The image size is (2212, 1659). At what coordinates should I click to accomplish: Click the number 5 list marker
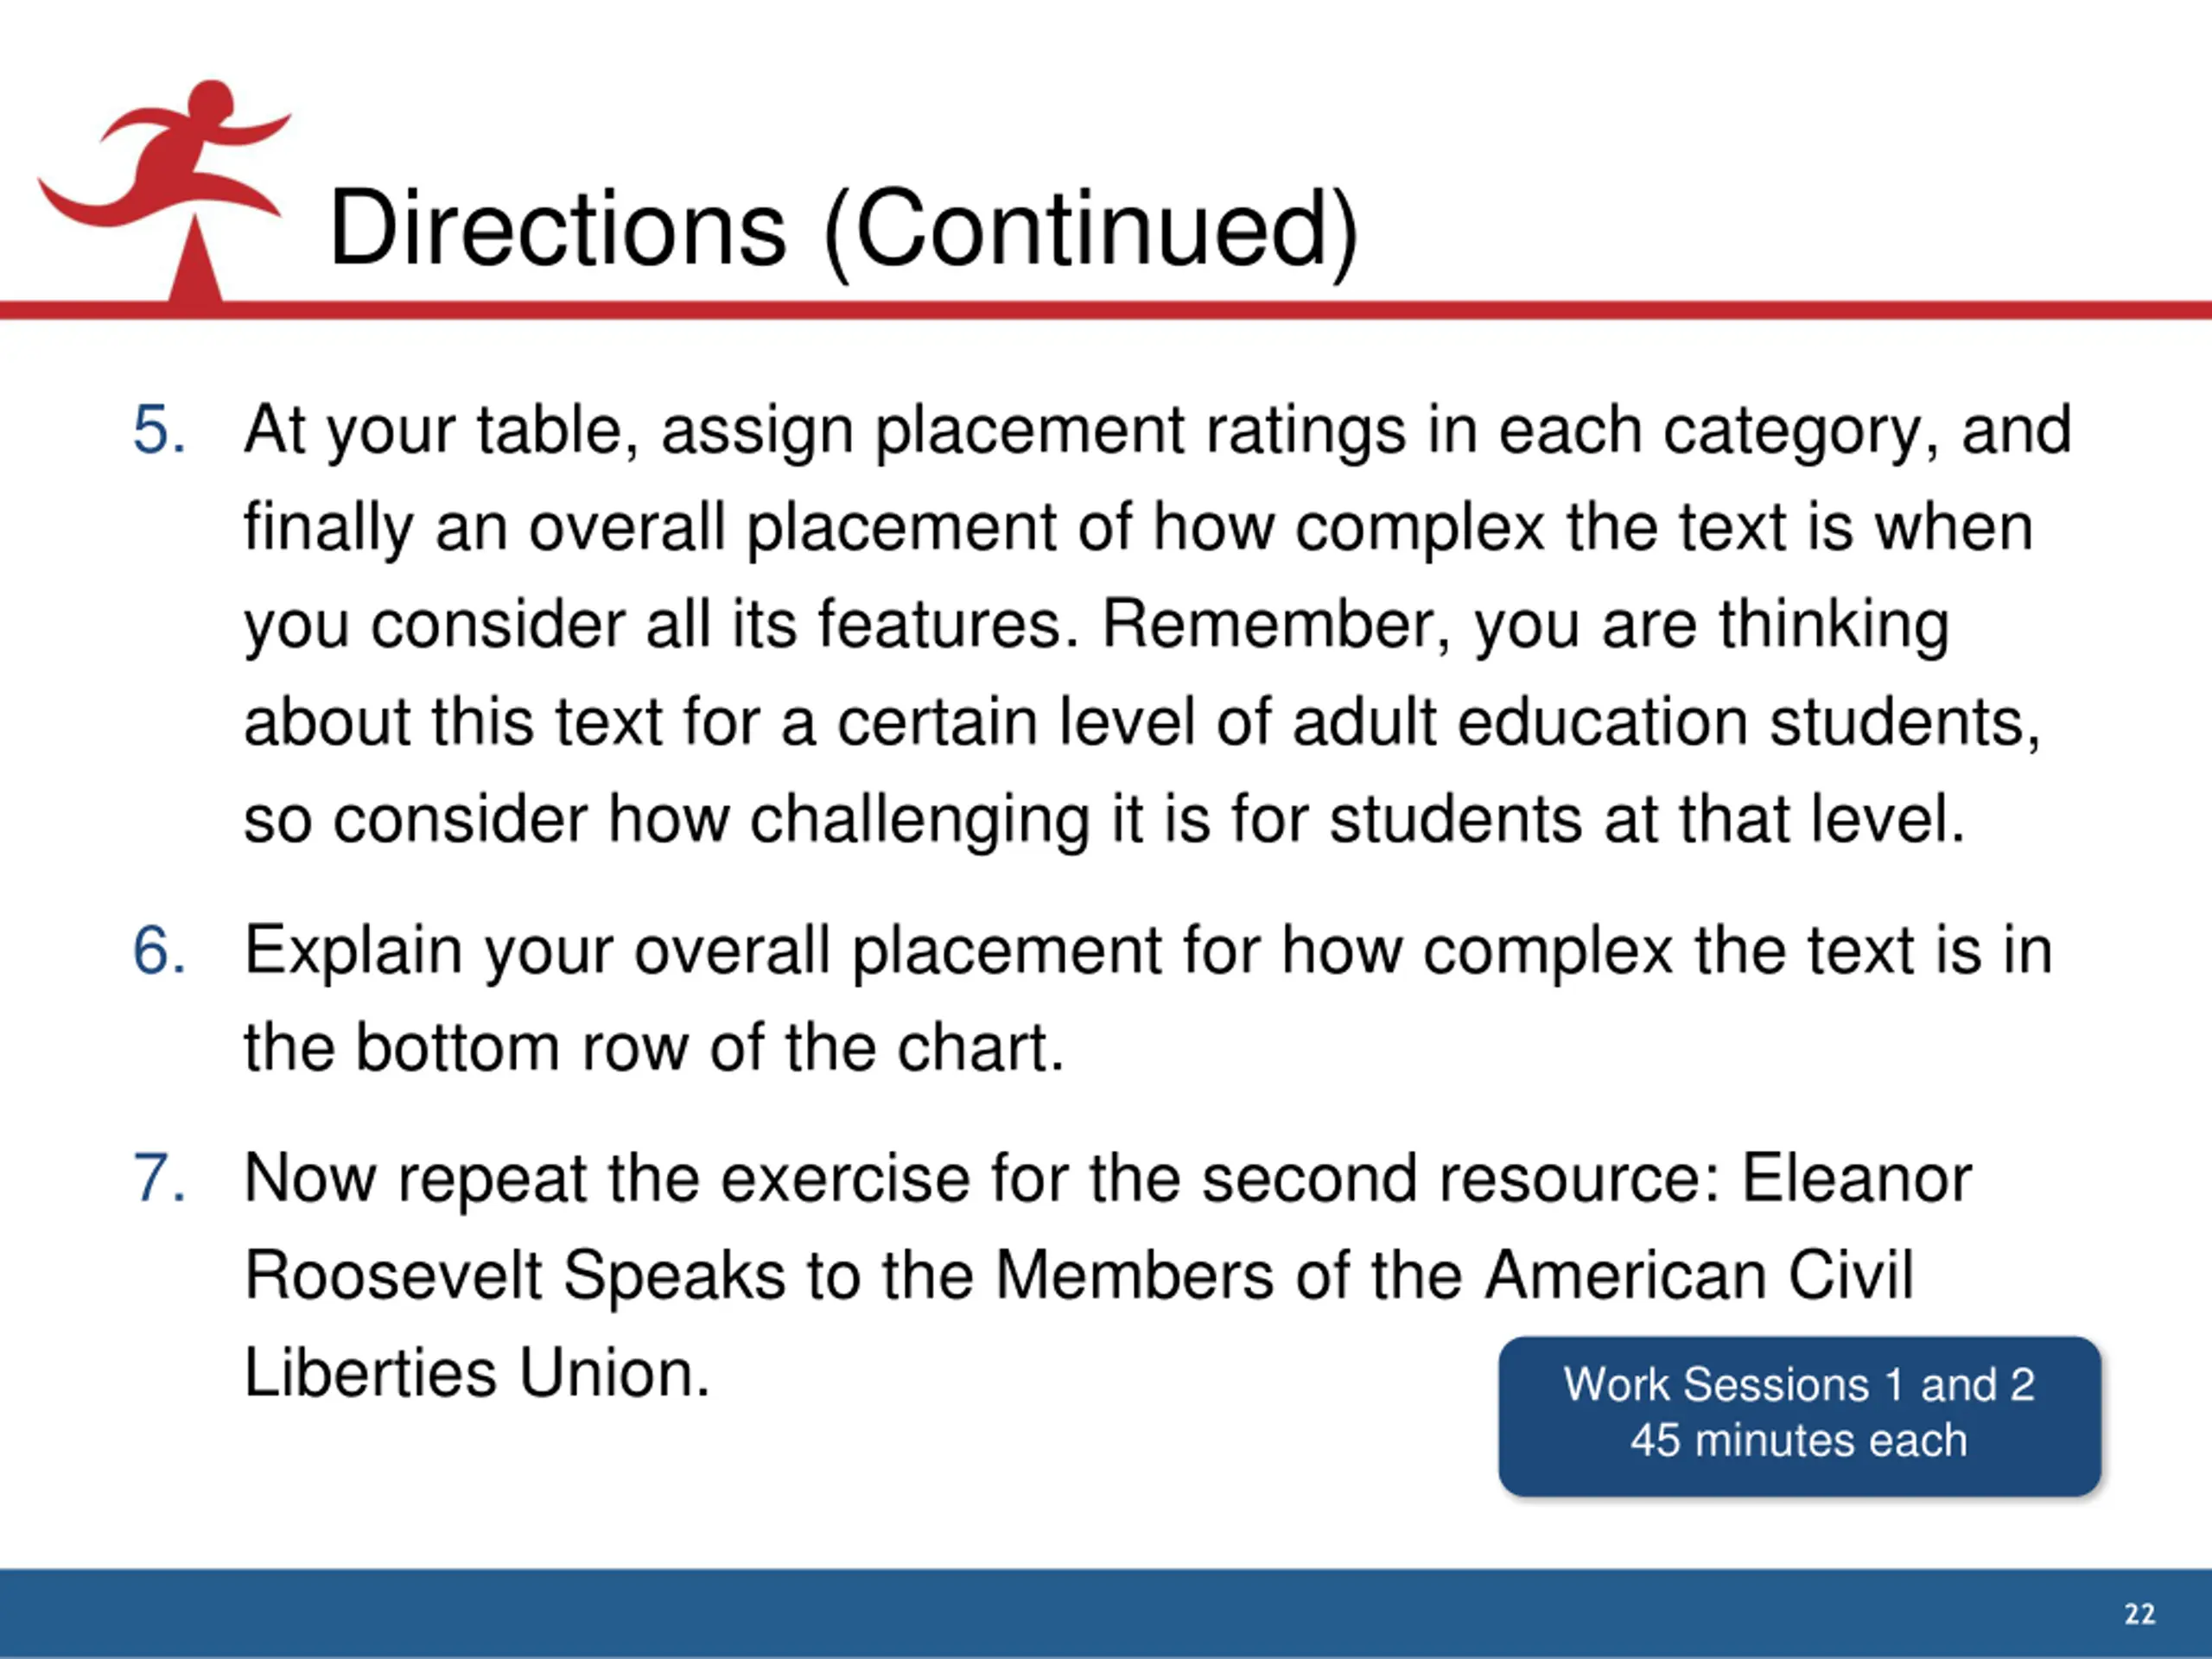159,431
